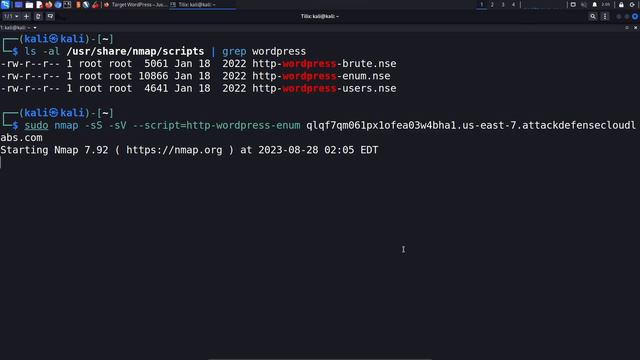Open the notifications bell icon

click(595, 4)
